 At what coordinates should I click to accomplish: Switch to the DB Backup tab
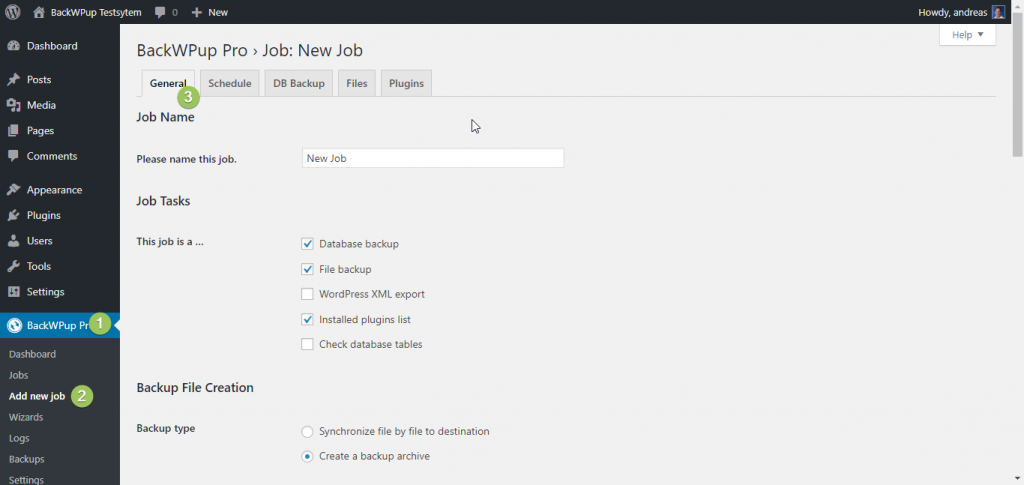click(x=299, y=83)
